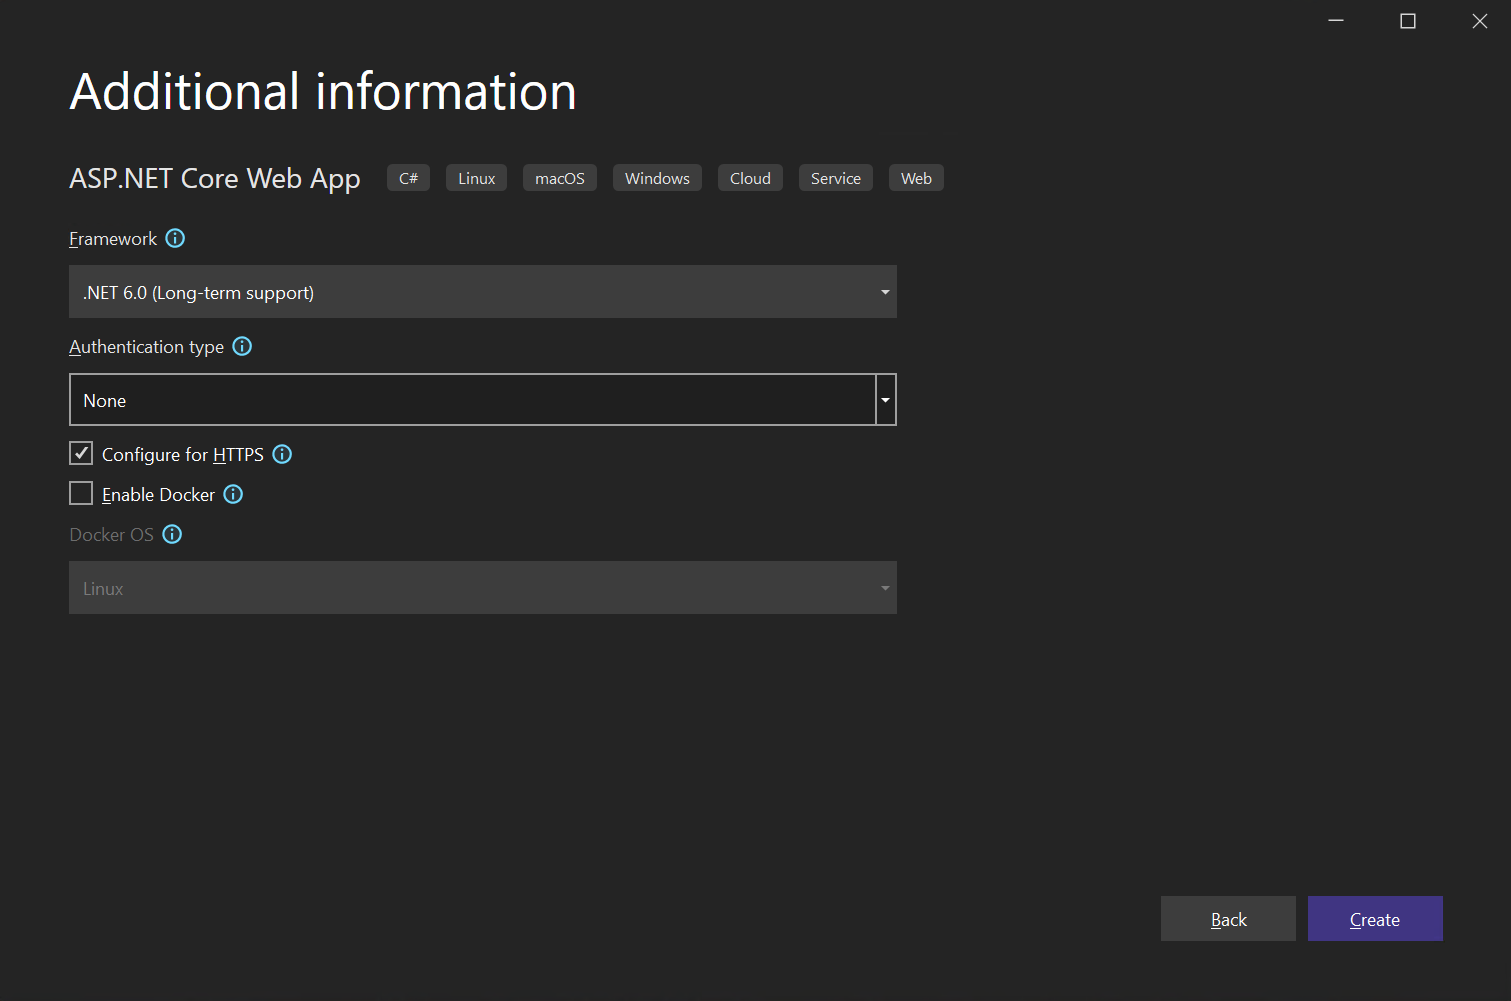
Task: Click the Create button
Action: [1374, 918]
